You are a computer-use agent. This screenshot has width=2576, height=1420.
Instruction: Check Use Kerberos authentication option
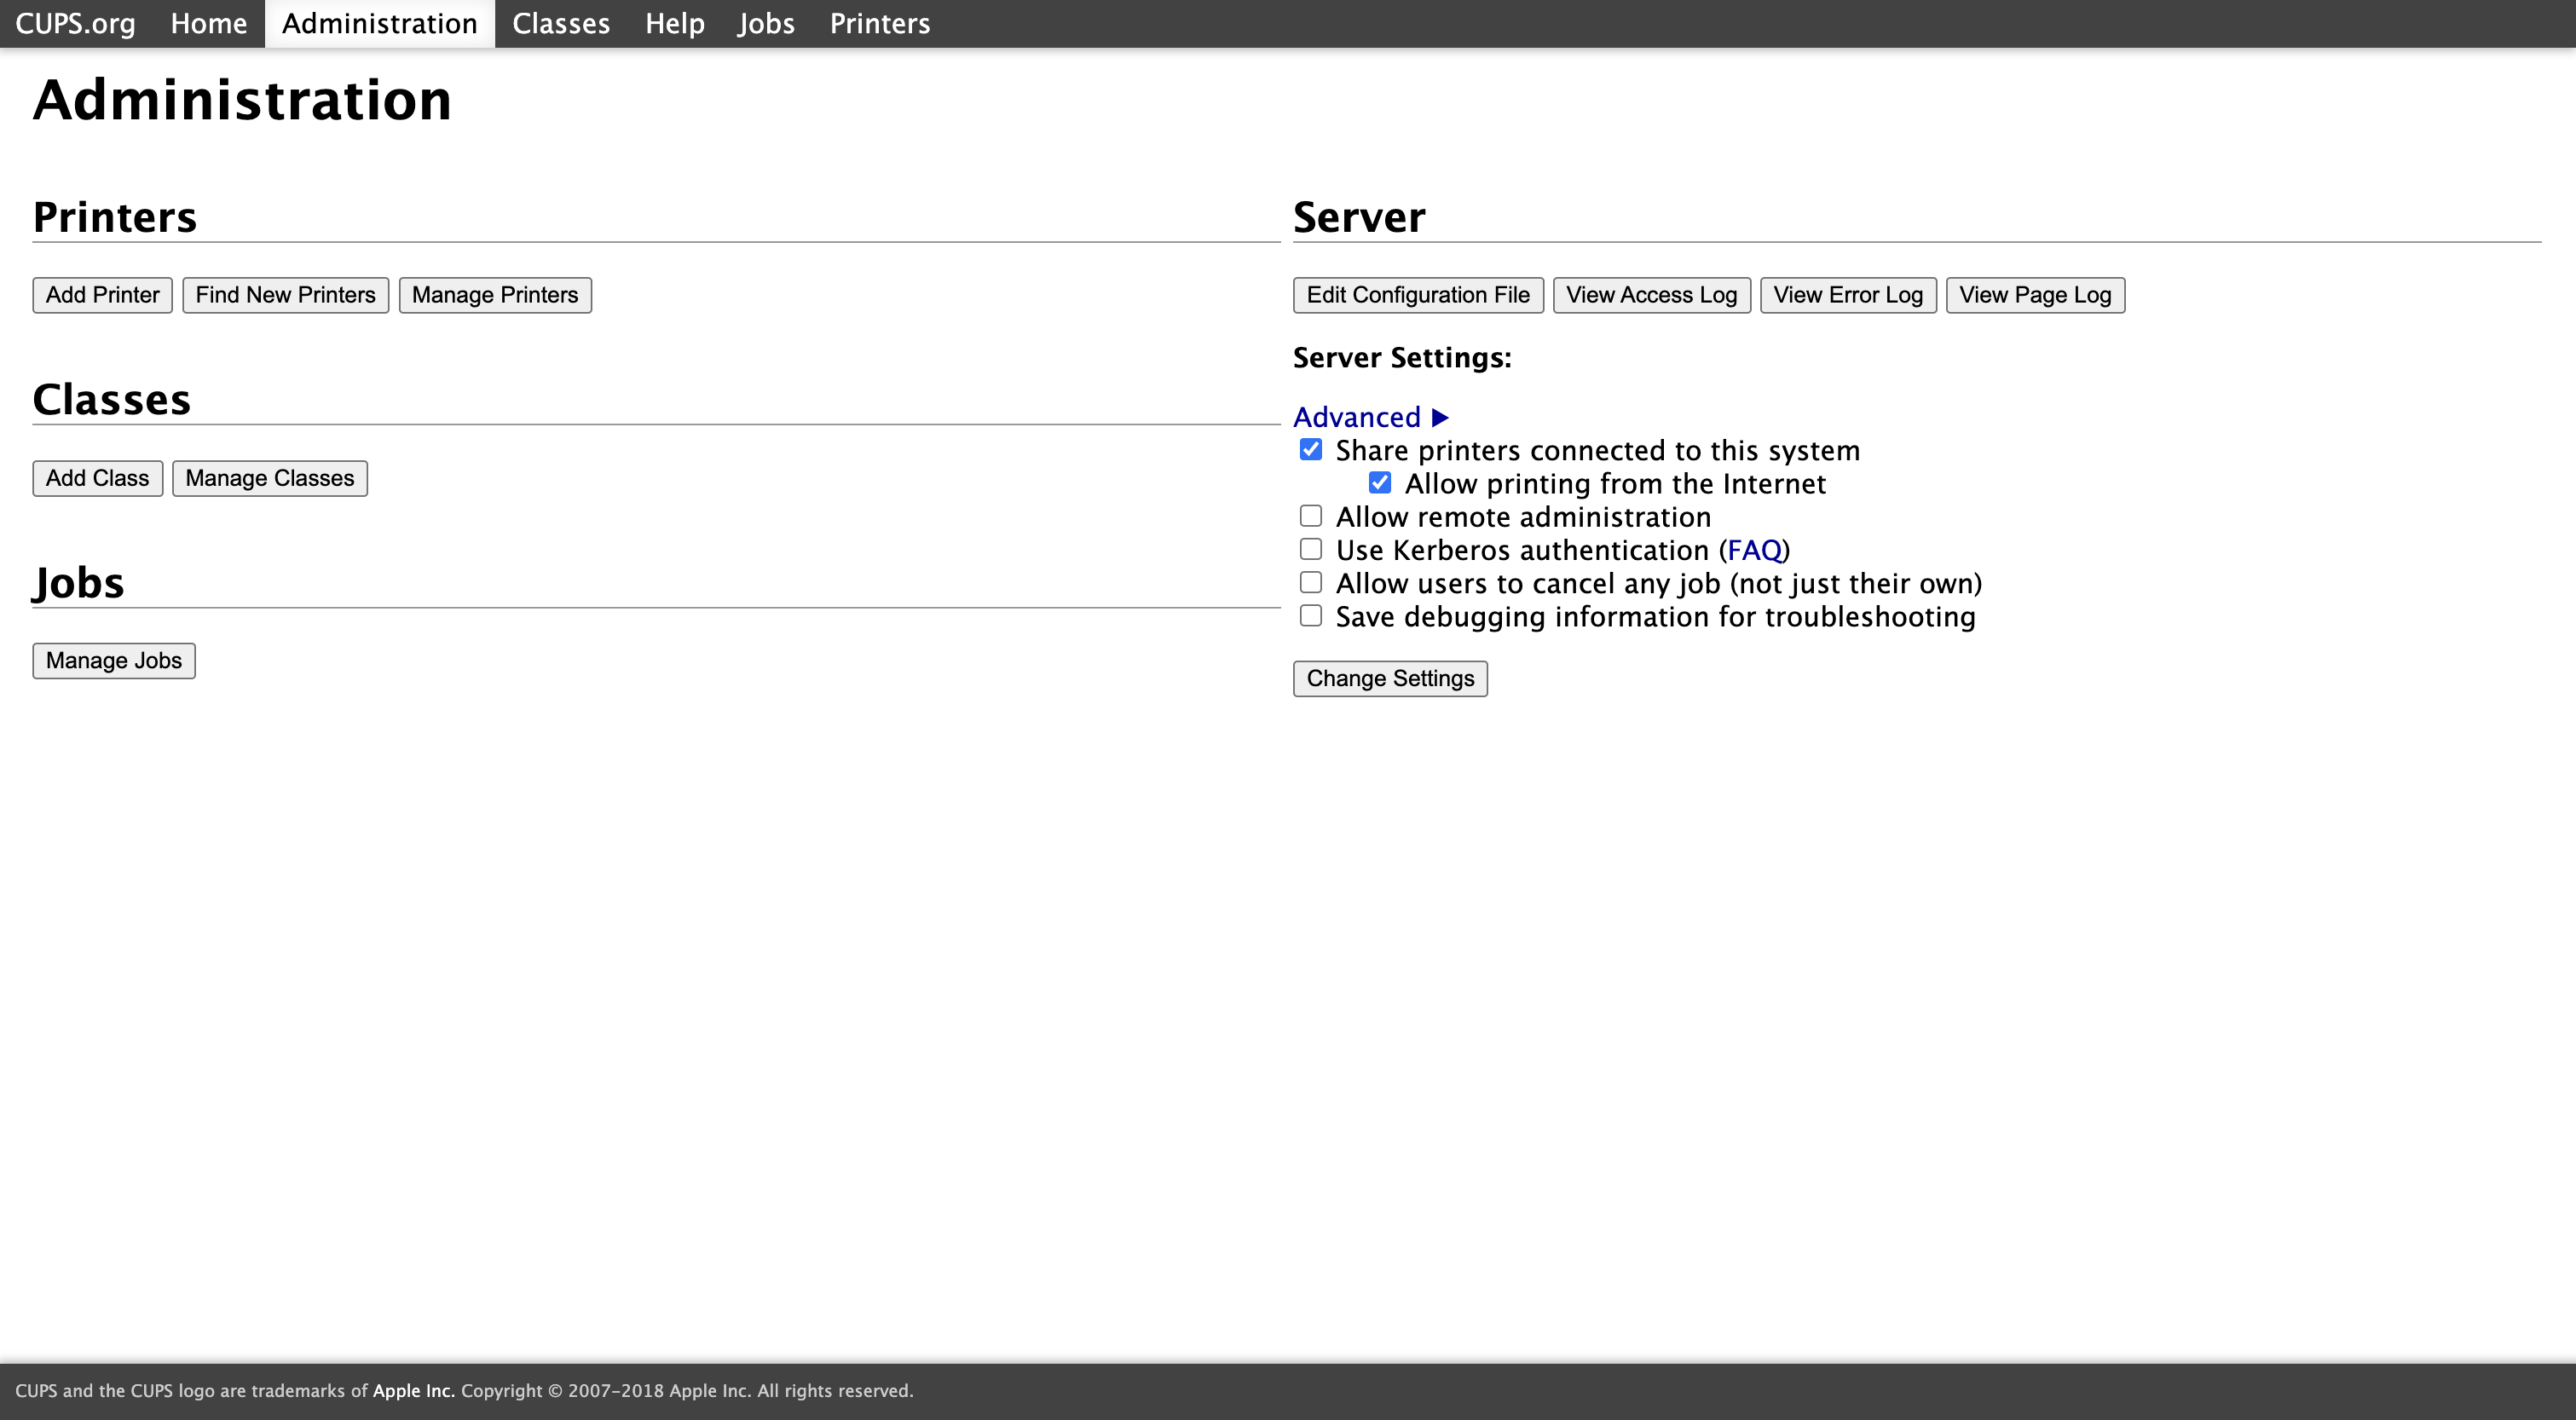[x=1310, y=549]
